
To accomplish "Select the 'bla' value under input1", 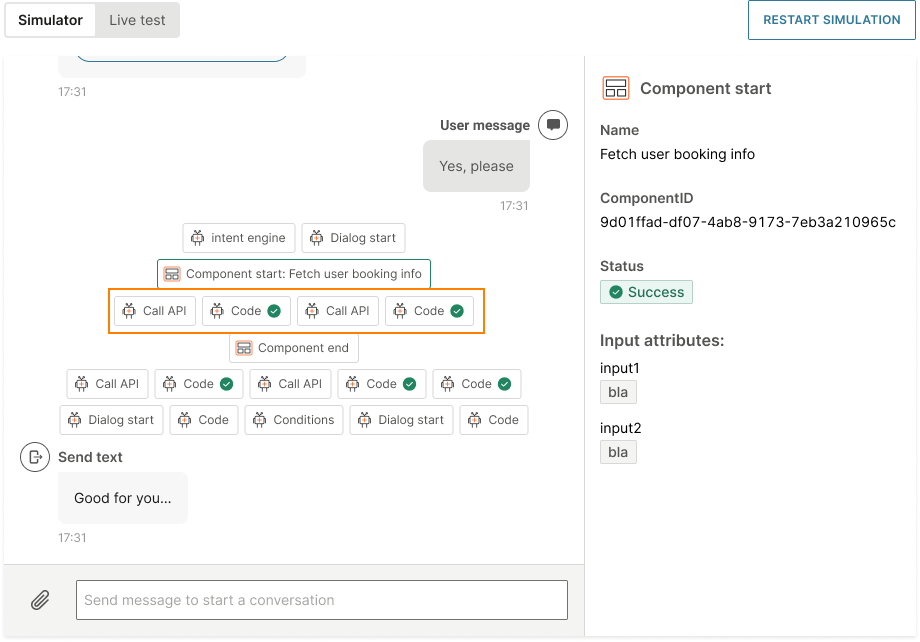I will pos(618,393).
